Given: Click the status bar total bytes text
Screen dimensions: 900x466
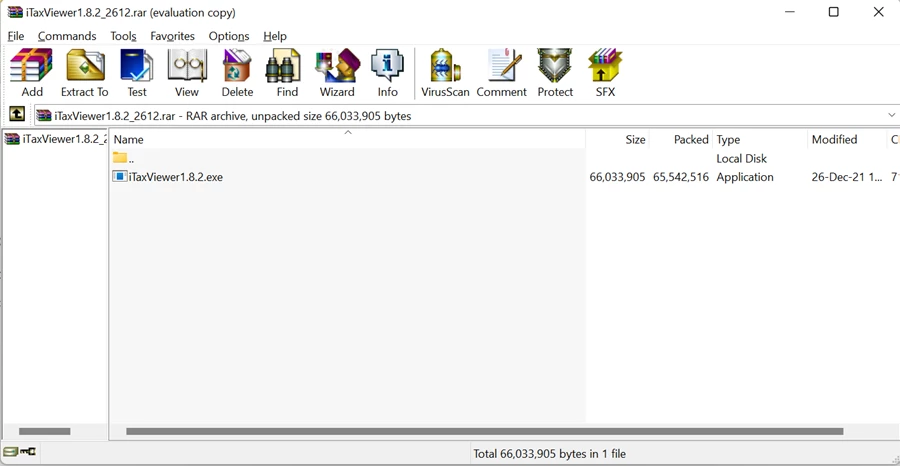Looking at the screenshot, I should (x=549, y=454).
